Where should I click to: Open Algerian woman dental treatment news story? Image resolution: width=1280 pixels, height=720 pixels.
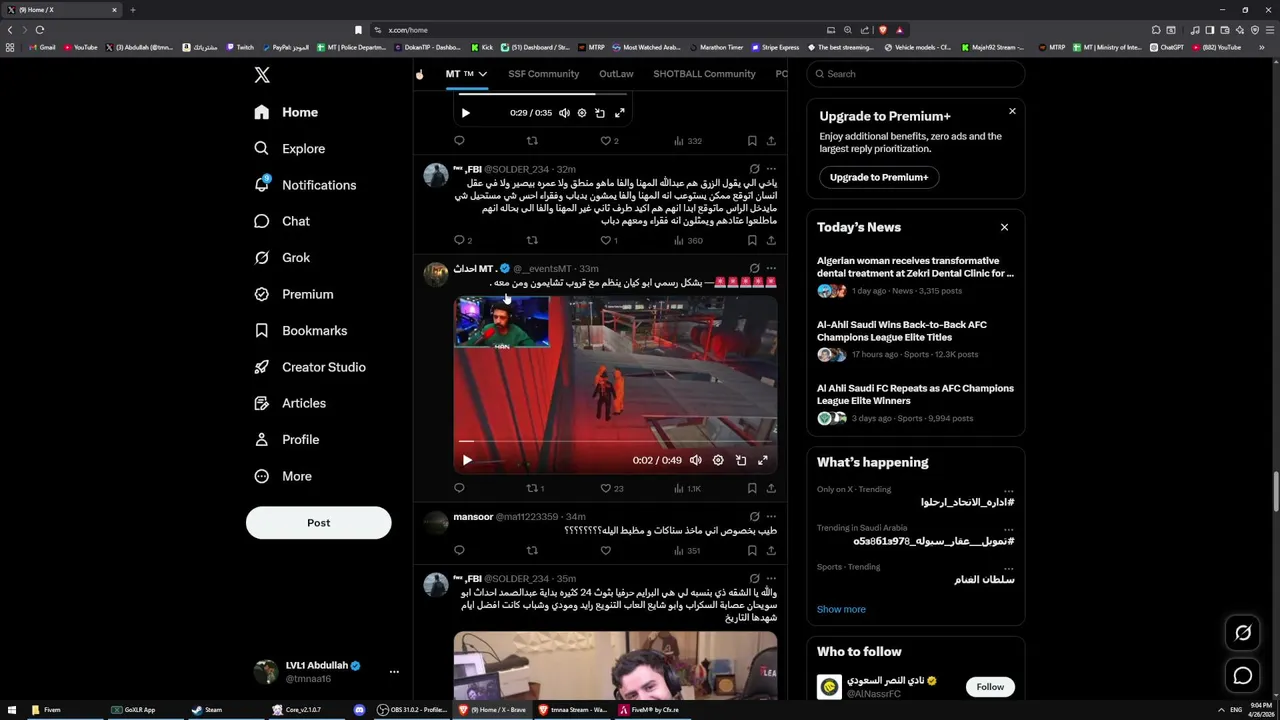coord(915,277)
